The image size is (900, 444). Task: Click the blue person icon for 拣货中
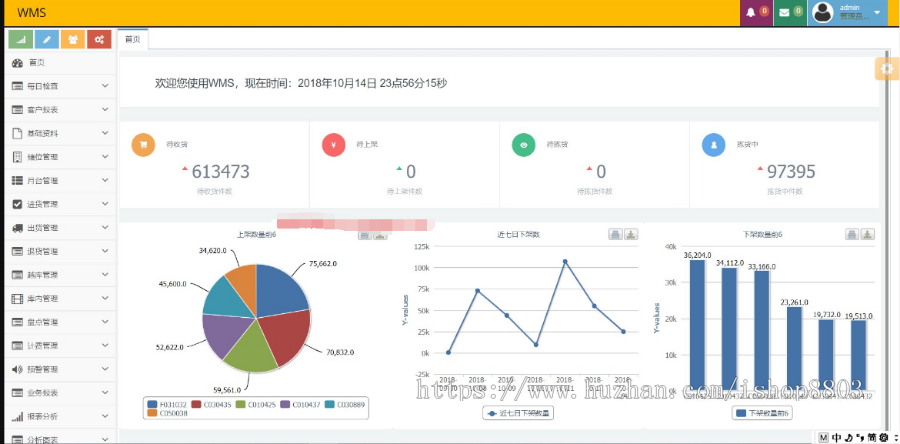(713, 145)
